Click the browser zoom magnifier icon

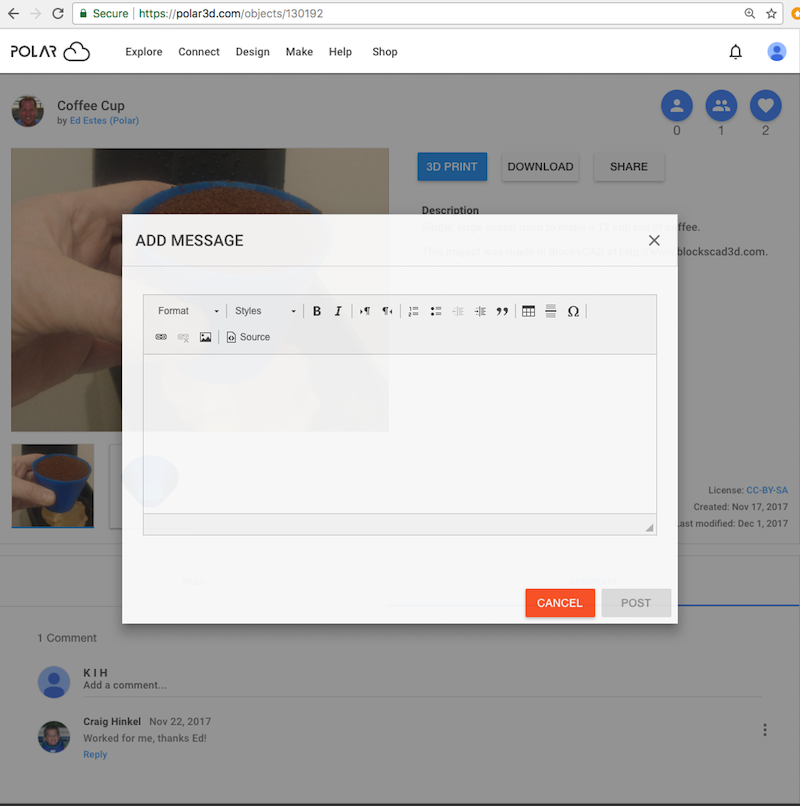click(750, 14)
